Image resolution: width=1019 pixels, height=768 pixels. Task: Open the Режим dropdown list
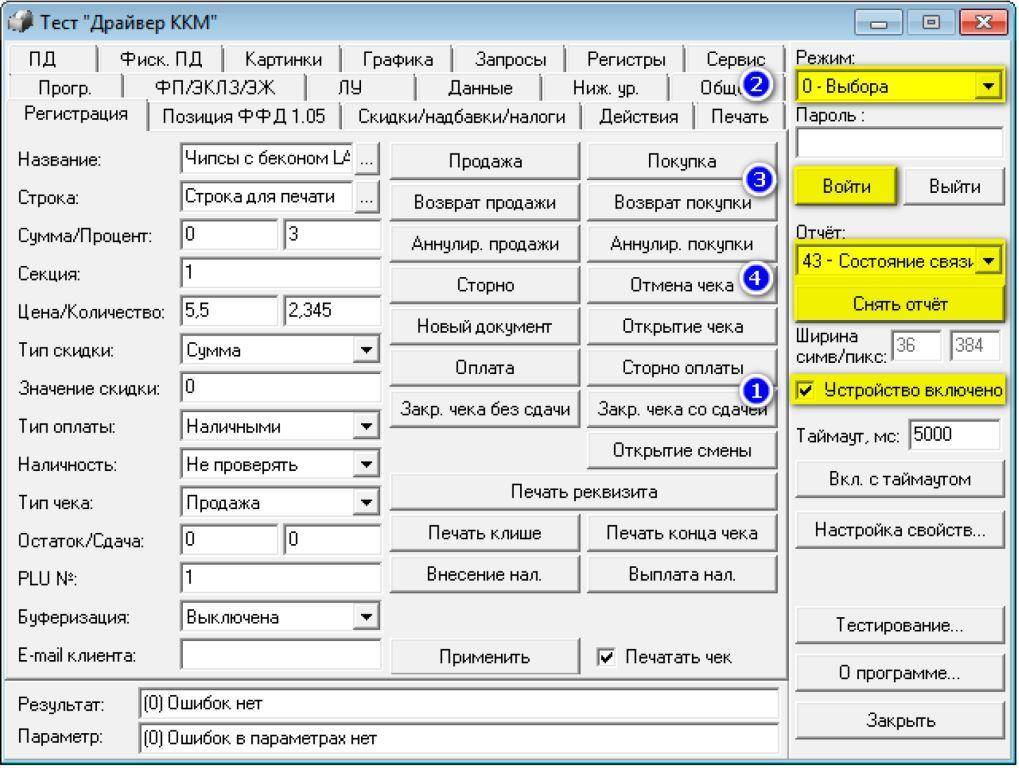coord(989,87)
